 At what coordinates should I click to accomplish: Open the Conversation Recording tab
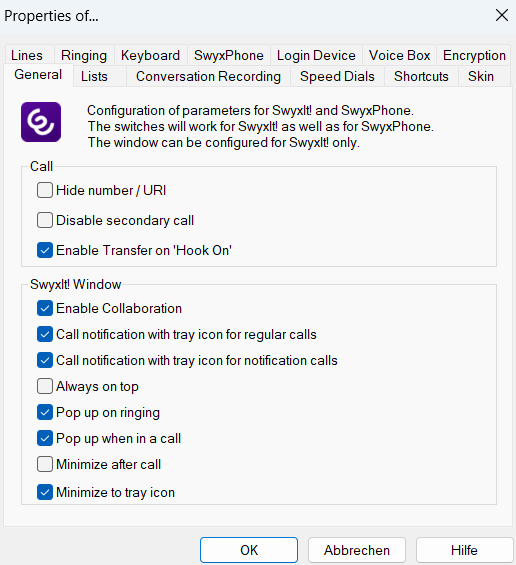tap(208, 76)
